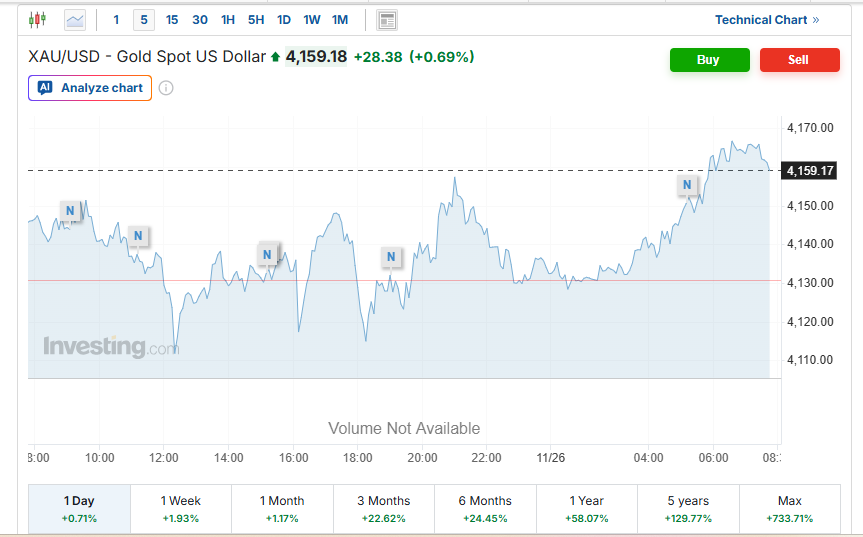This screenshot has width=863, height=537.
Task: Choose the 1M interval option
Action: click(340, 20)
